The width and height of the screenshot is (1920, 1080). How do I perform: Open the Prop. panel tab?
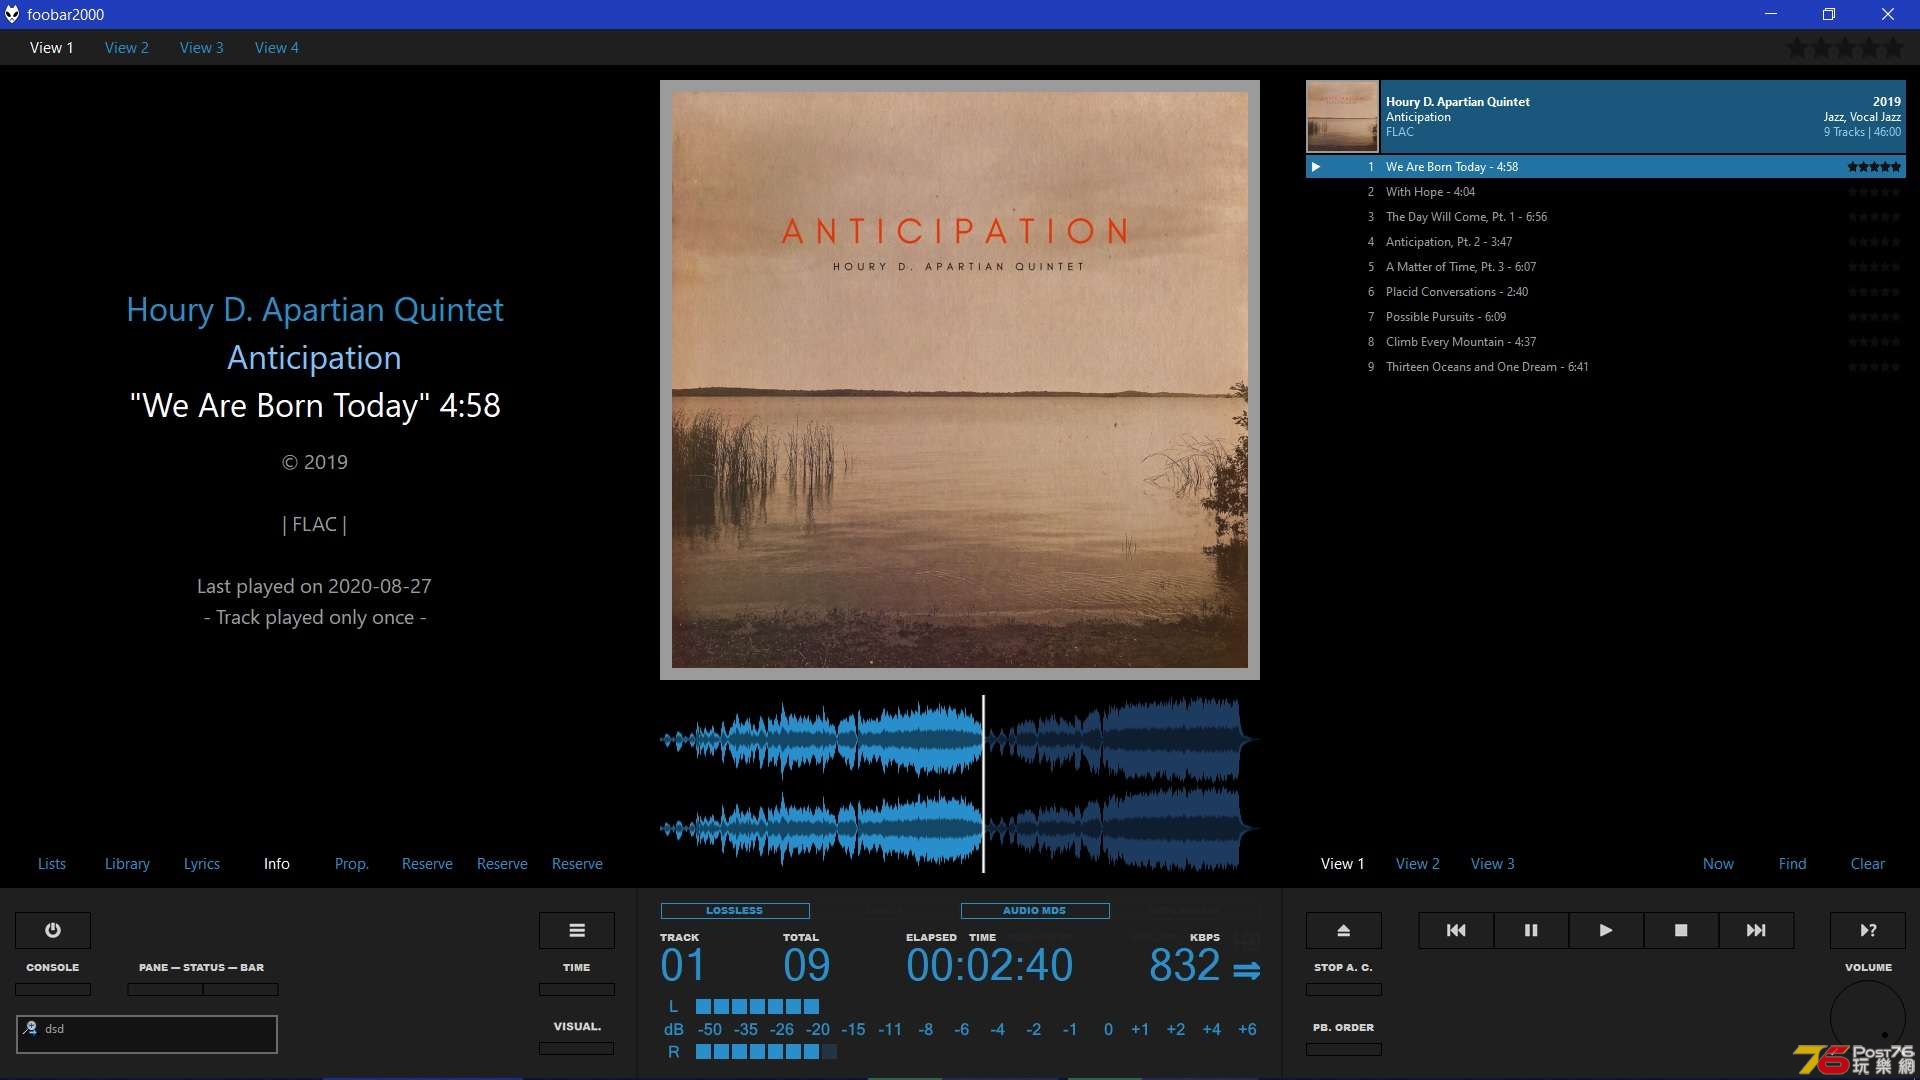352,863
